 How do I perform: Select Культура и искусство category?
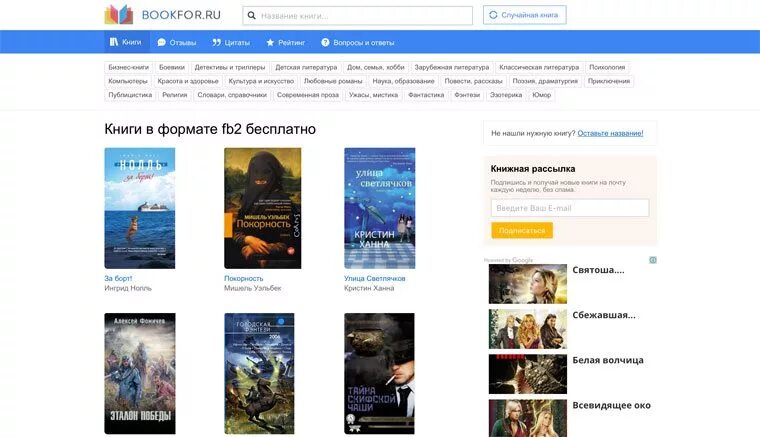pyautogui.click(x=261, y=81)
